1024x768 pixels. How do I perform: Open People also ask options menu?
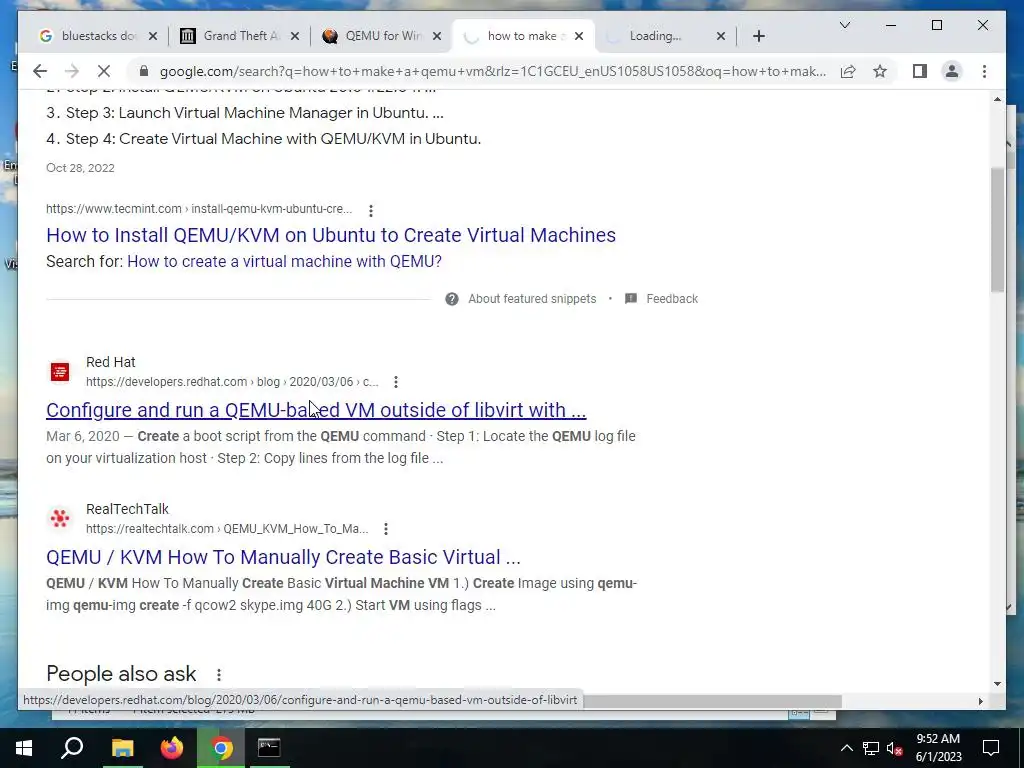click(219, 674)
